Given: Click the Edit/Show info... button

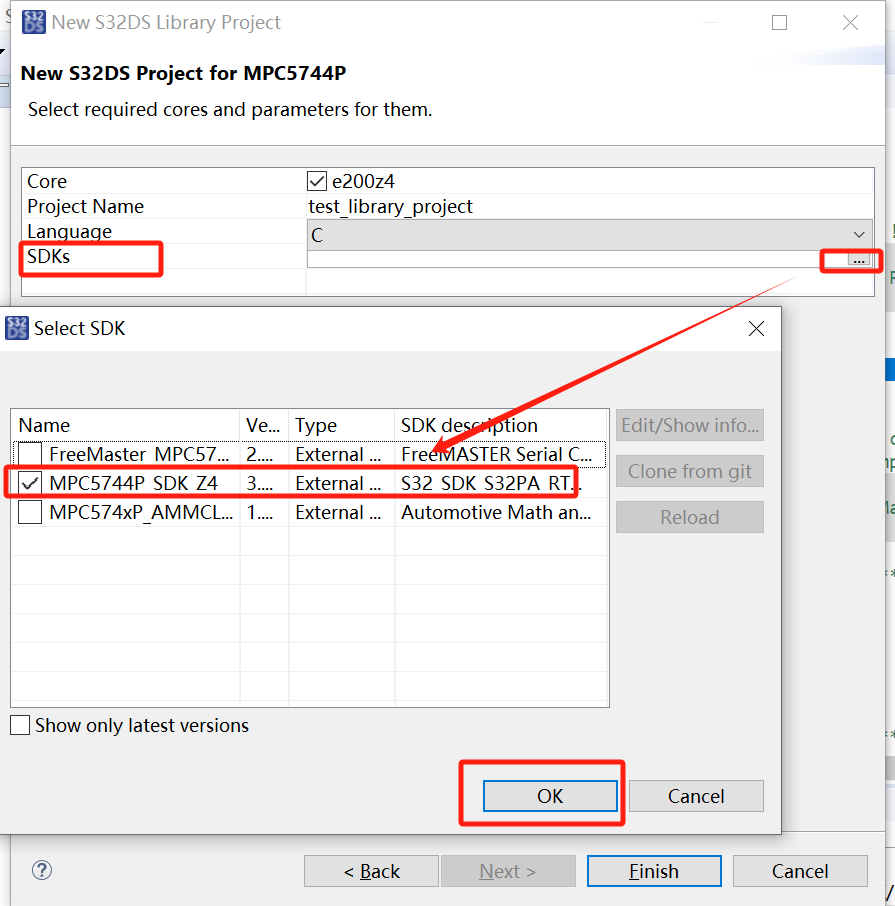Looking at the screenshot, I should click(x=690, y=425).
